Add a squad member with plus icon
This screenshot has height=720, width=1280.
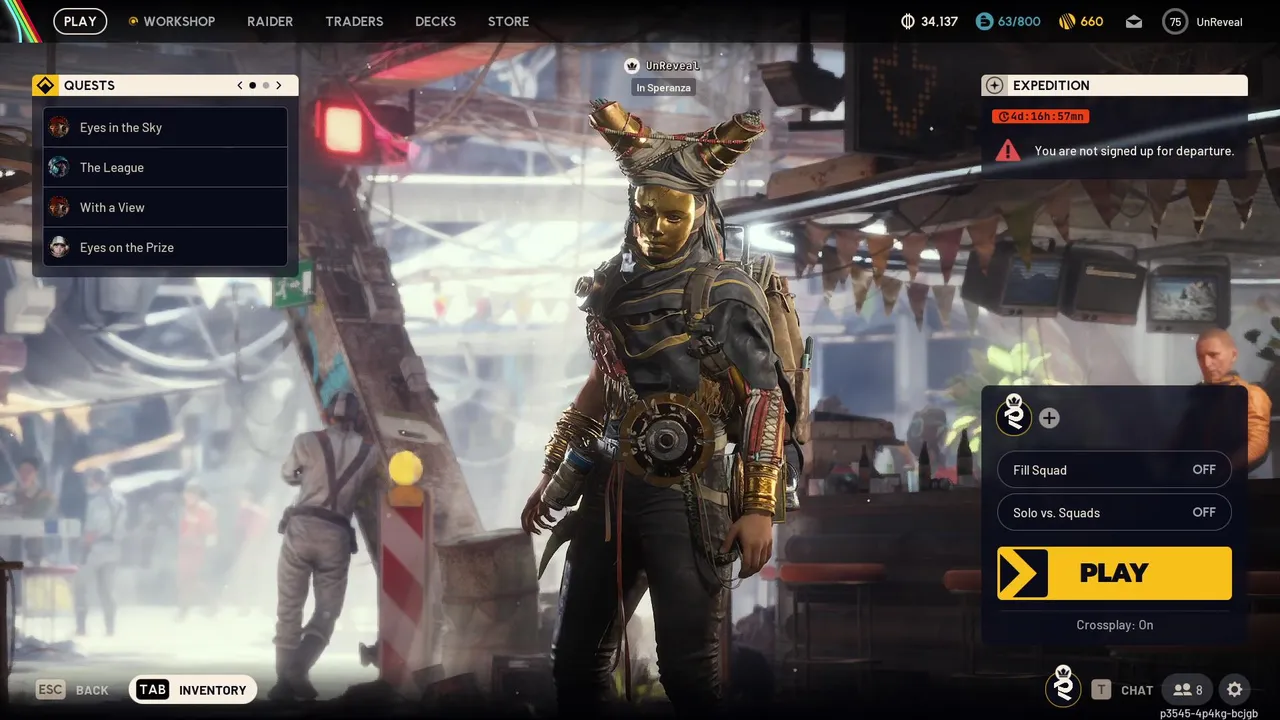coord(1049,418)
